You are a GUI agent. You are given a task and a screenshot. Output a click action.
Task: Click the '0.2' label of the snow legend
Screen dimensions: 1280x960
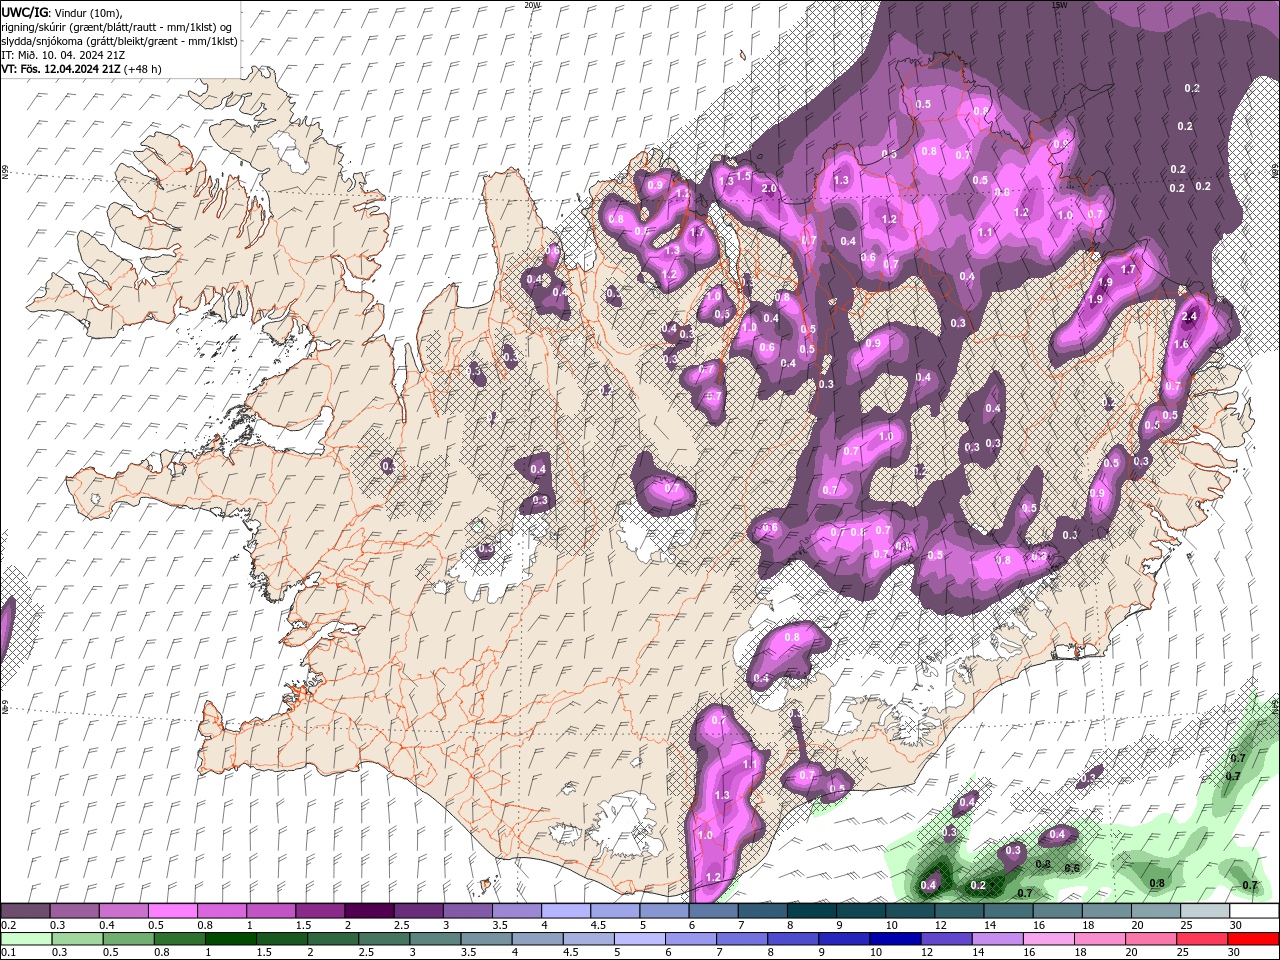point(9,925)
